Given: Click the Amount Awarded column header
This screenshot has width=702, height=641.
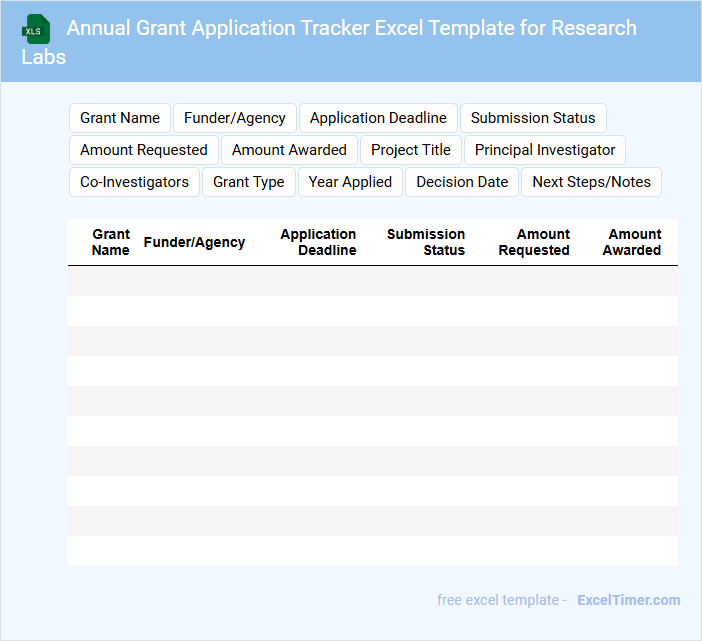Looking at the screenshot, I should pos(632,242).
